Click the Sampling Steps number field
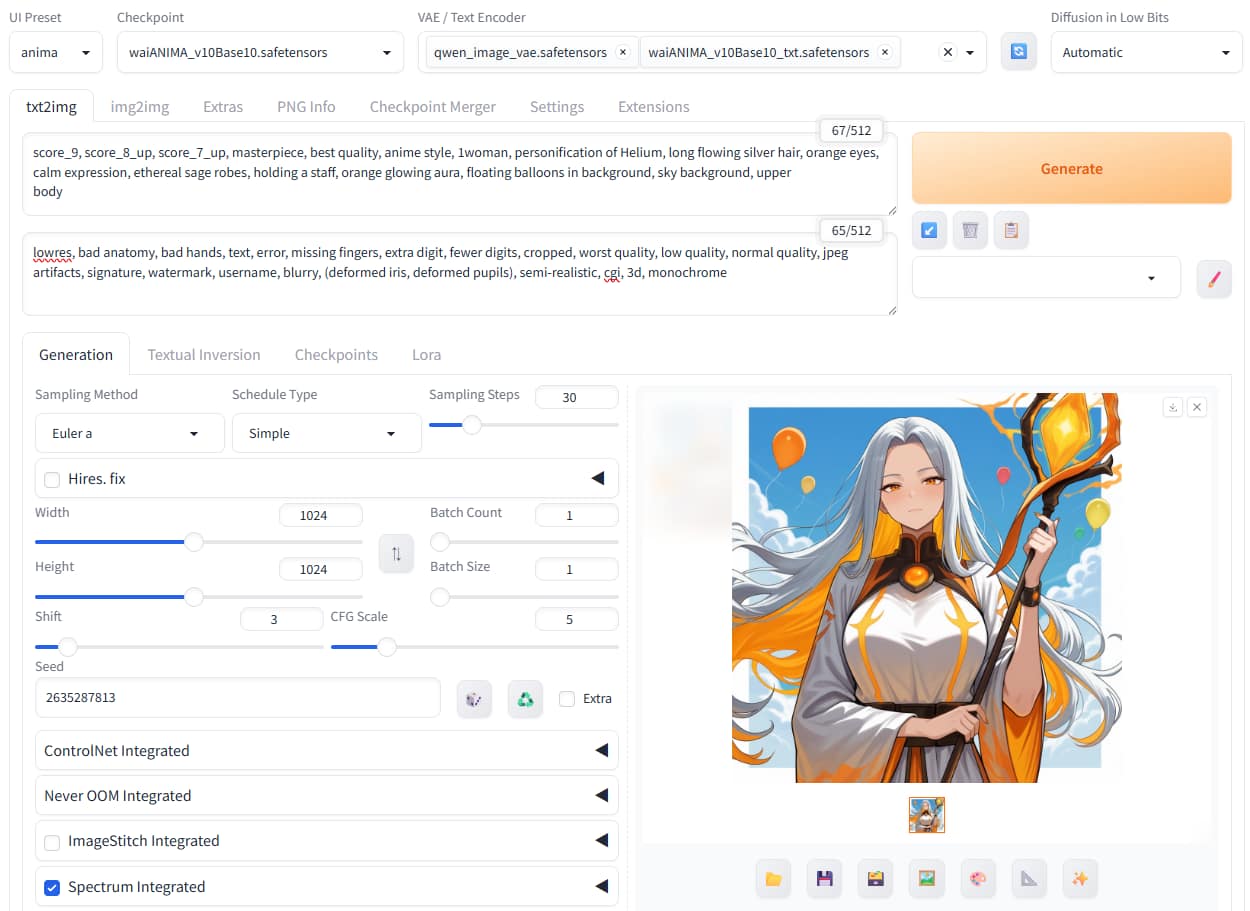 tap(577, 397)
